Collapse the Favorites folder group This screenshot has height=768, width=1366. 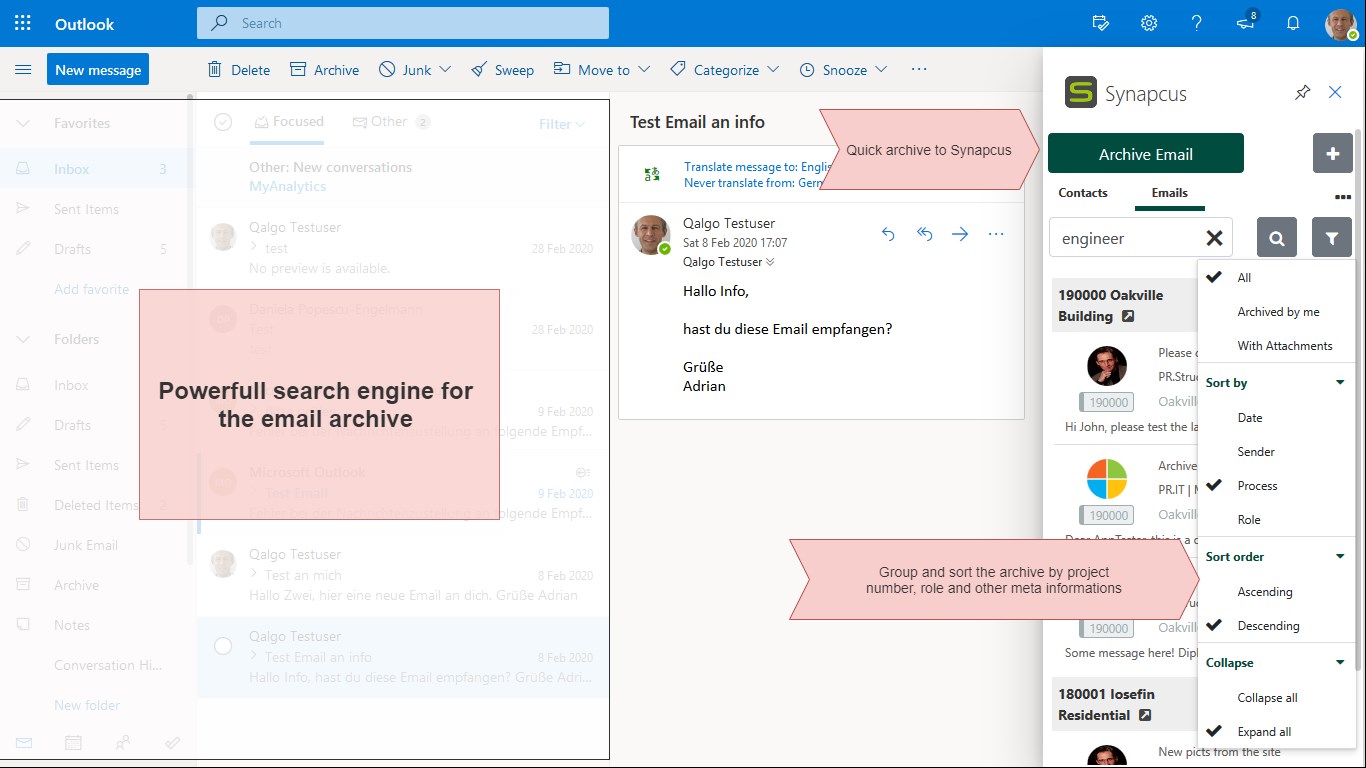tap(24, 123)
